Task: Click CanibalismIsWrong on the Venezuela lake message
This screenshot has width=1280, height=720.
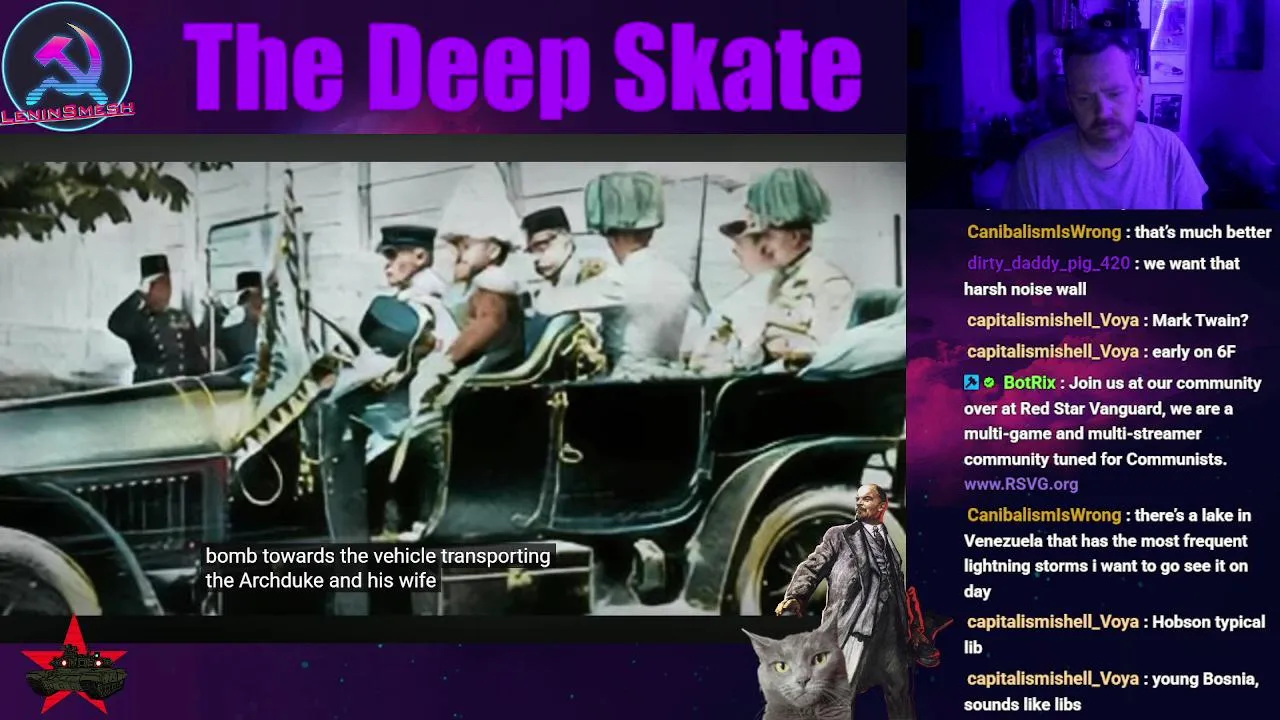Action: 1044,515
